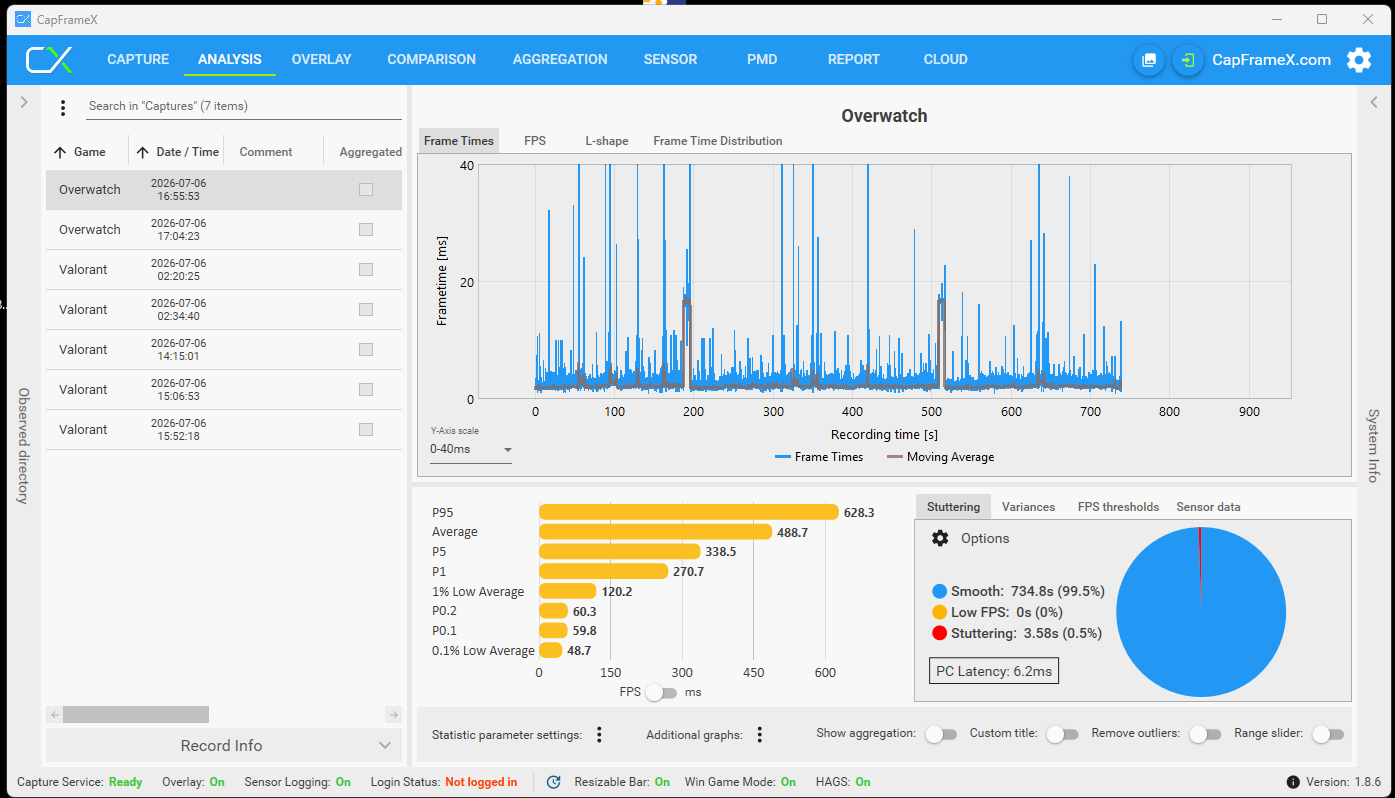Open settings via the header gear icon

tap(1358, 60)
